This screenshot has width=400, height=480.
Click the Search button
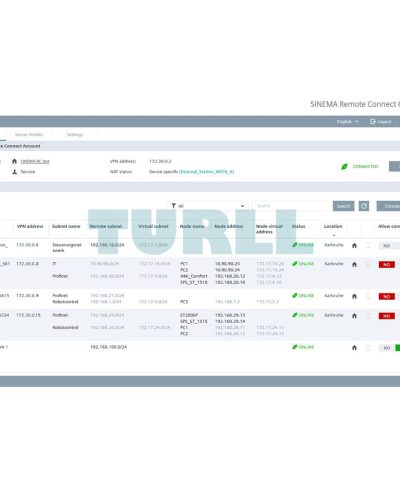343,206
